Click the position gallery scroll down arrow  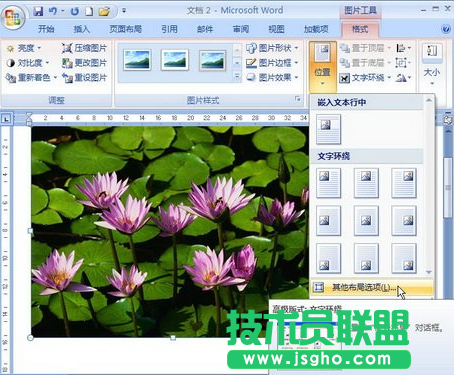(x=429, y=272)
